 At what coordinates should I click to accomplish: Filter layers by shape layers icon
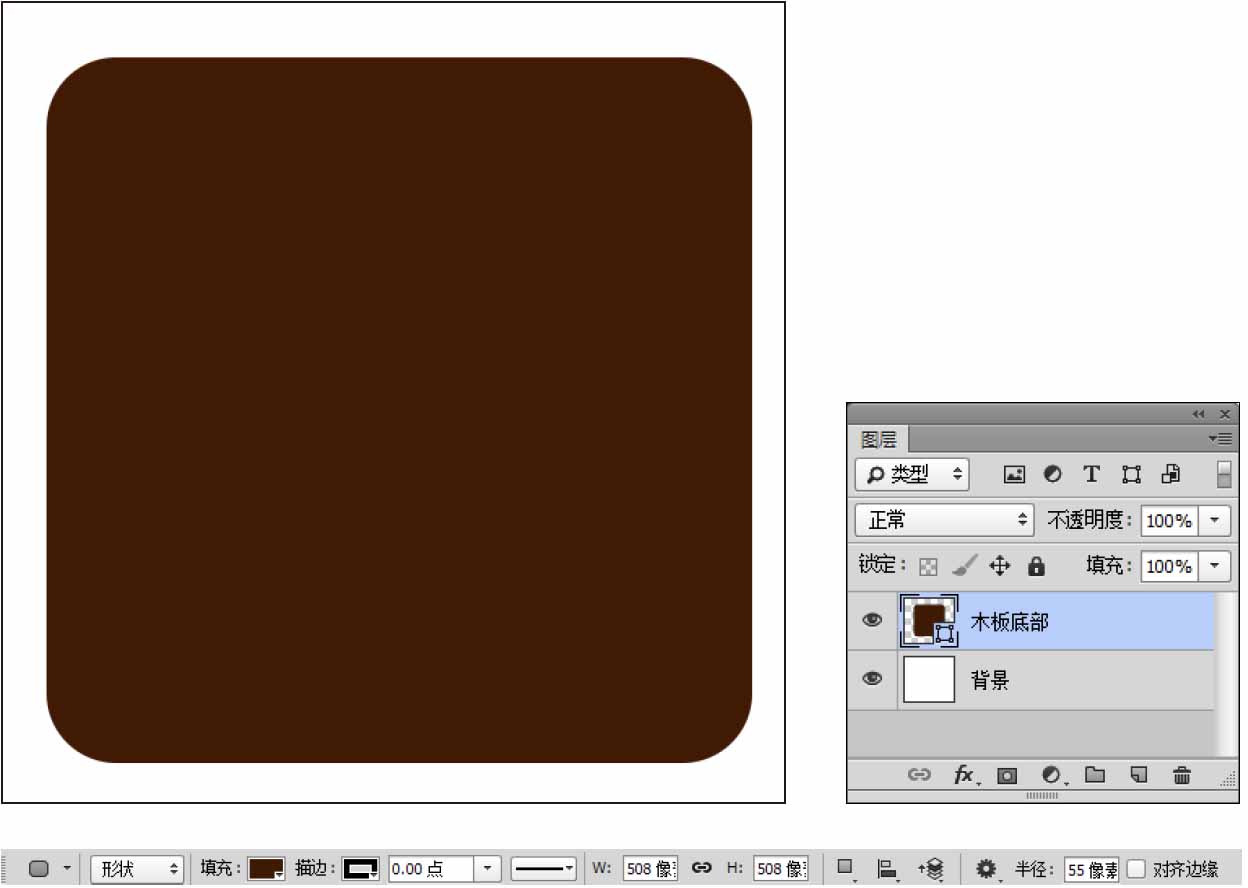[x=1131, y=475]
